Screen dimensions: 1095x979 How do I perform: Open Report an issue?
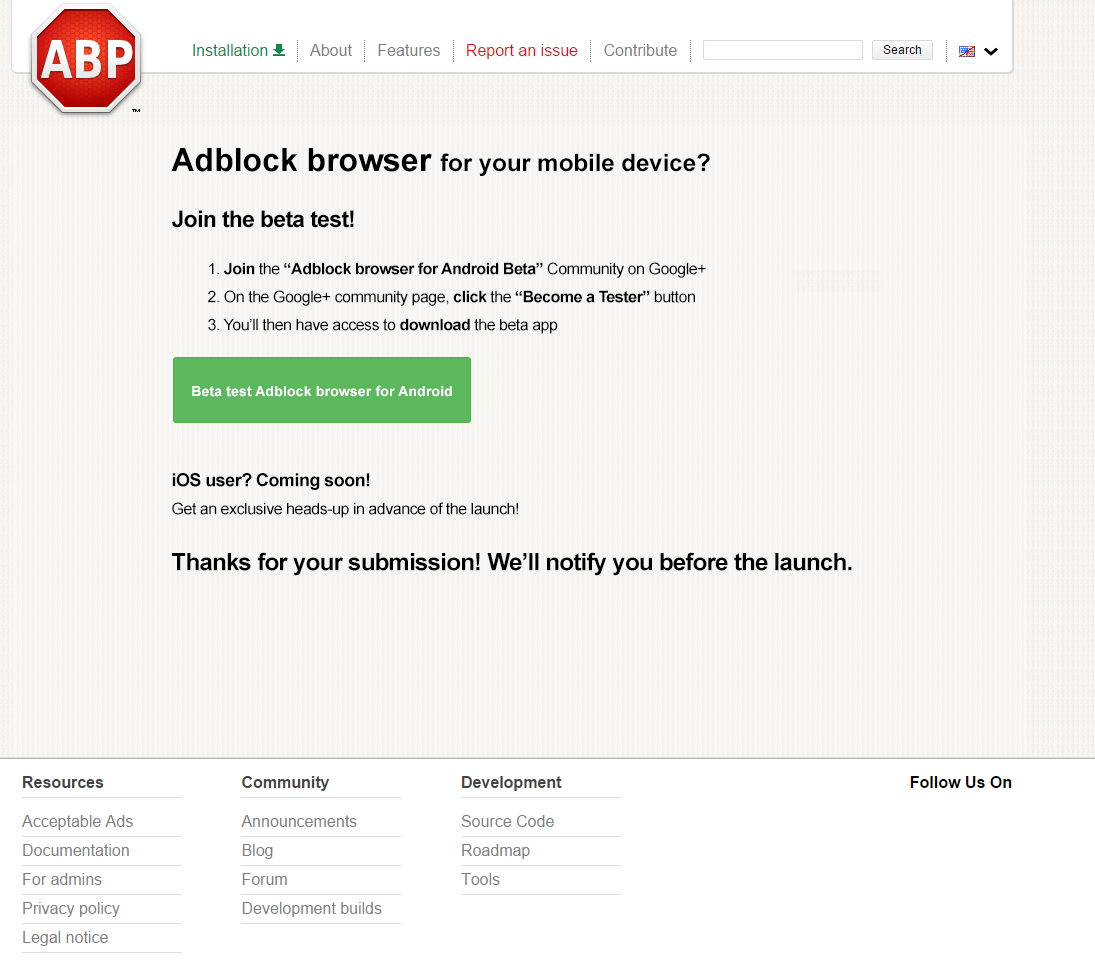[522, 50]
